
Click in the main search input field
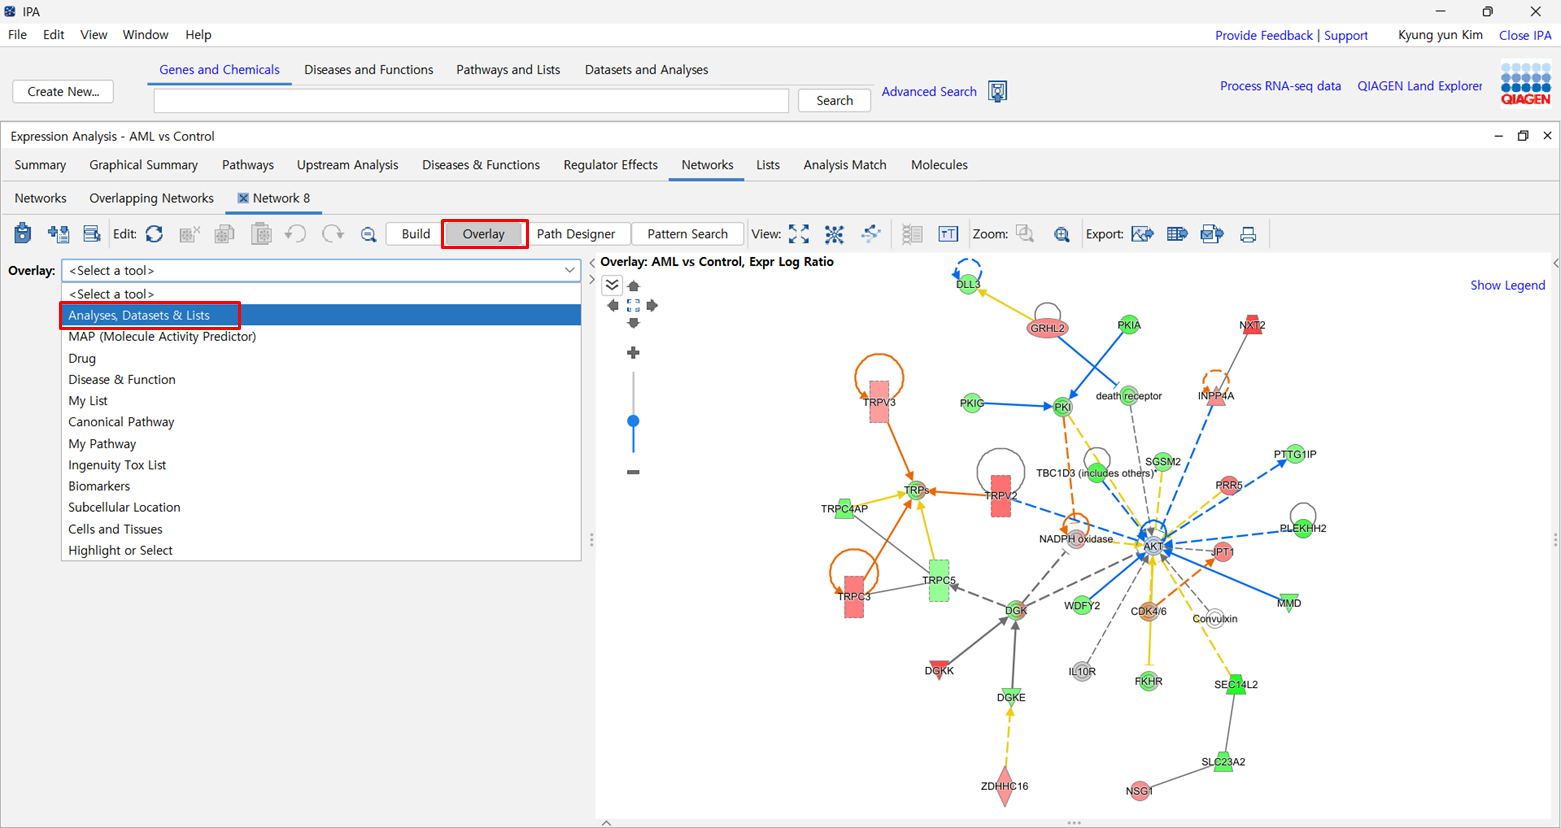(x=471, y=100)
